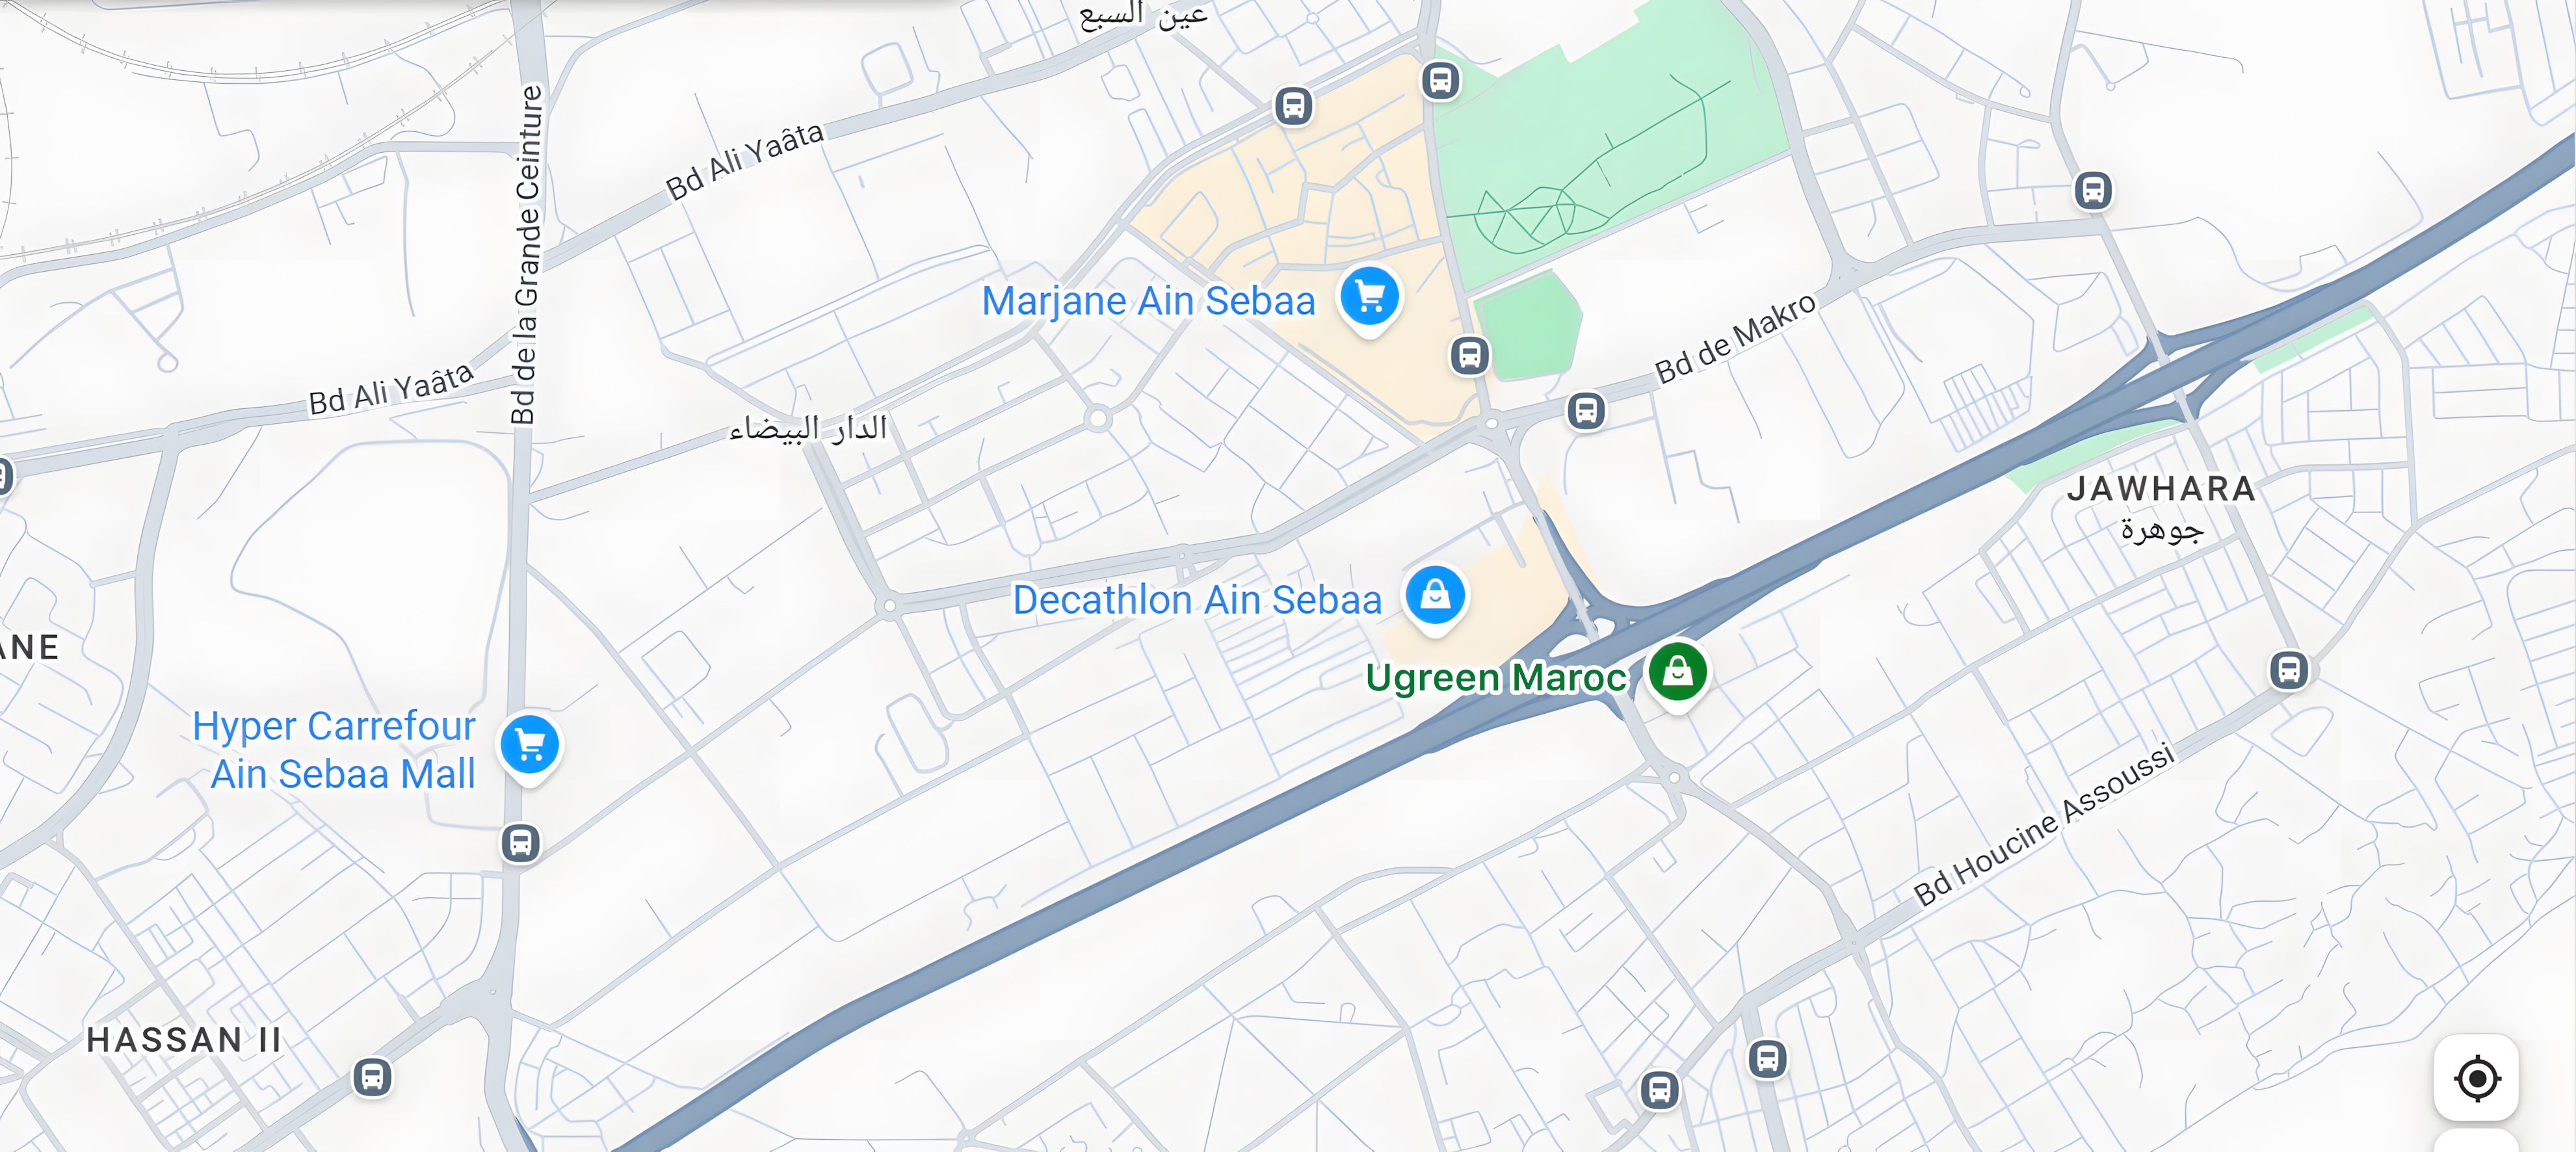Screen dimensions: 2576x1152
Task: Click the Bd Houcine Assoussi road label
Action: tap(2044, 824)
